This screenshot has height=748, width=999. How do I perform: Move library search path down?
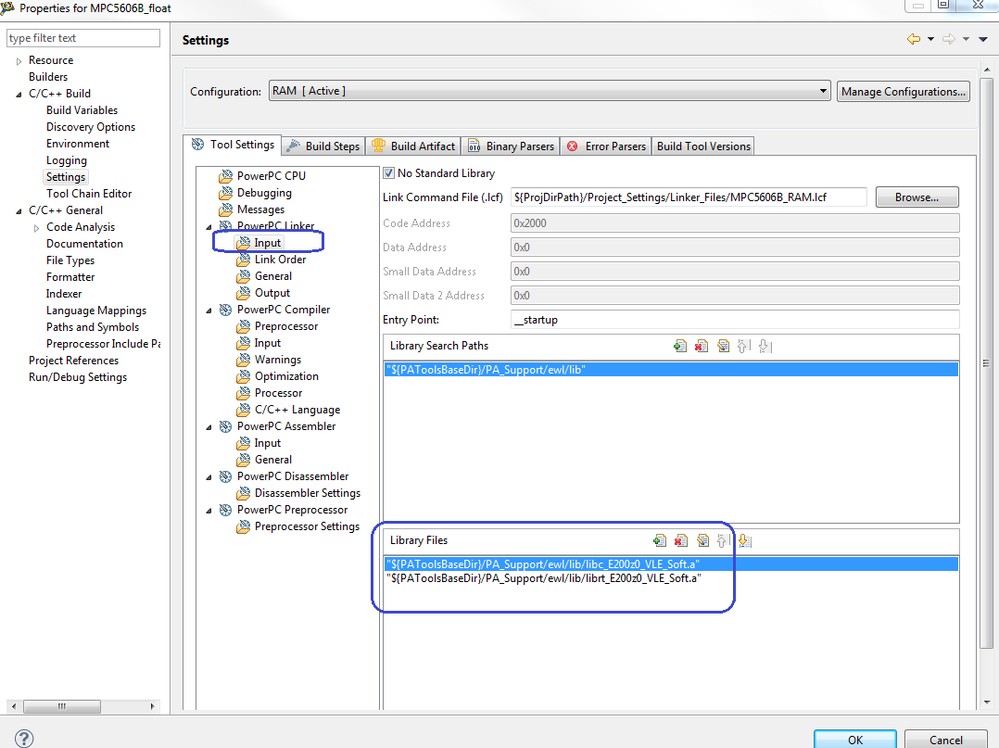click(x=765, y=346)
